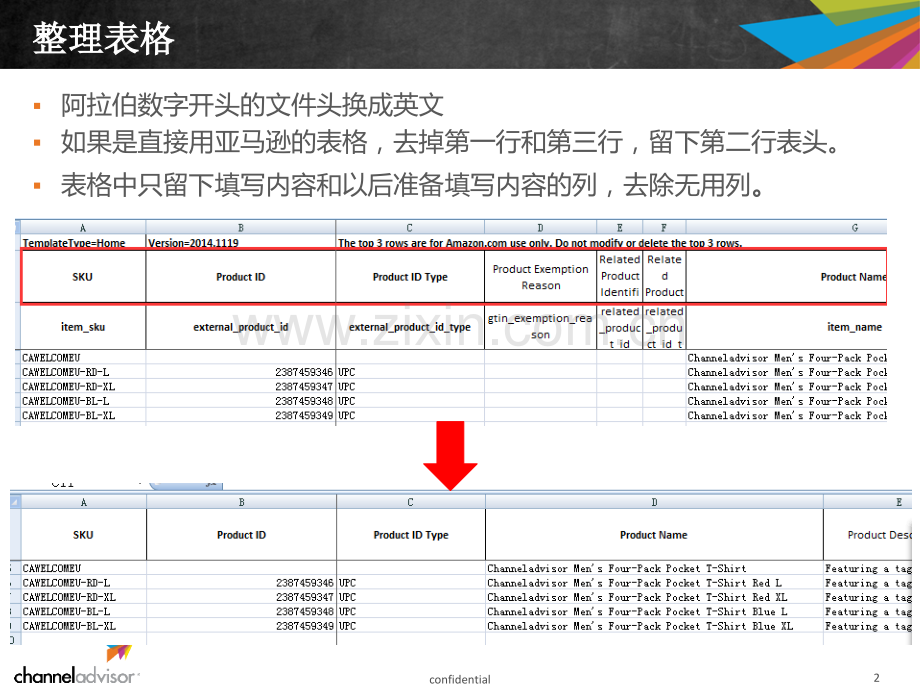This screenshot has height=690, width=920.
Task: Click the Version=2014.1119 cell
Action: coord(241,242)
